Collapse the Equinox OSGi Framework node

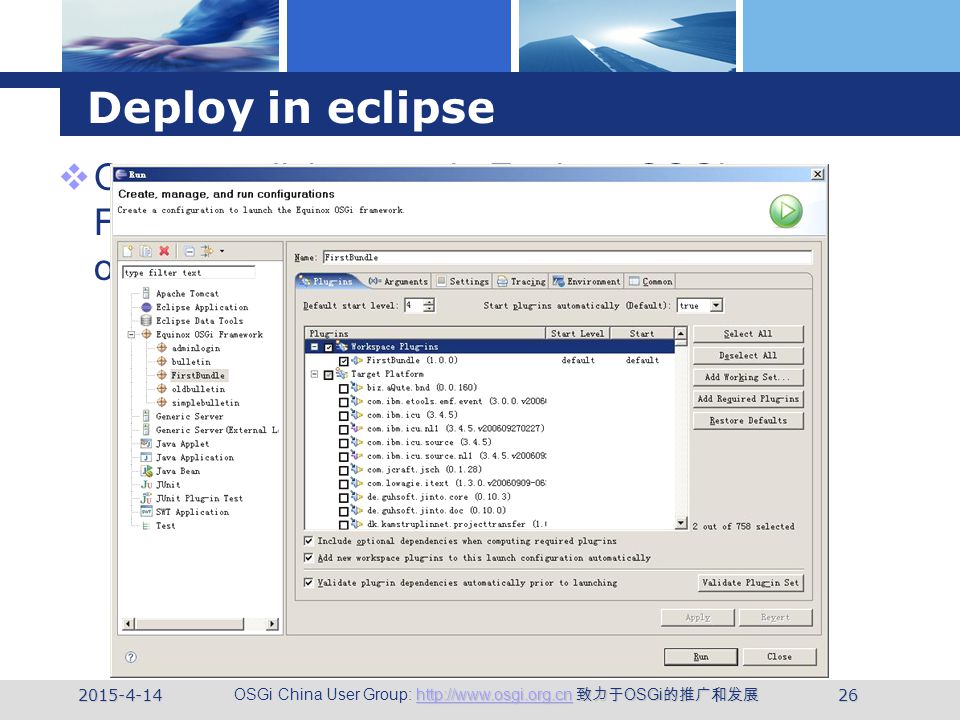point(131,335)
